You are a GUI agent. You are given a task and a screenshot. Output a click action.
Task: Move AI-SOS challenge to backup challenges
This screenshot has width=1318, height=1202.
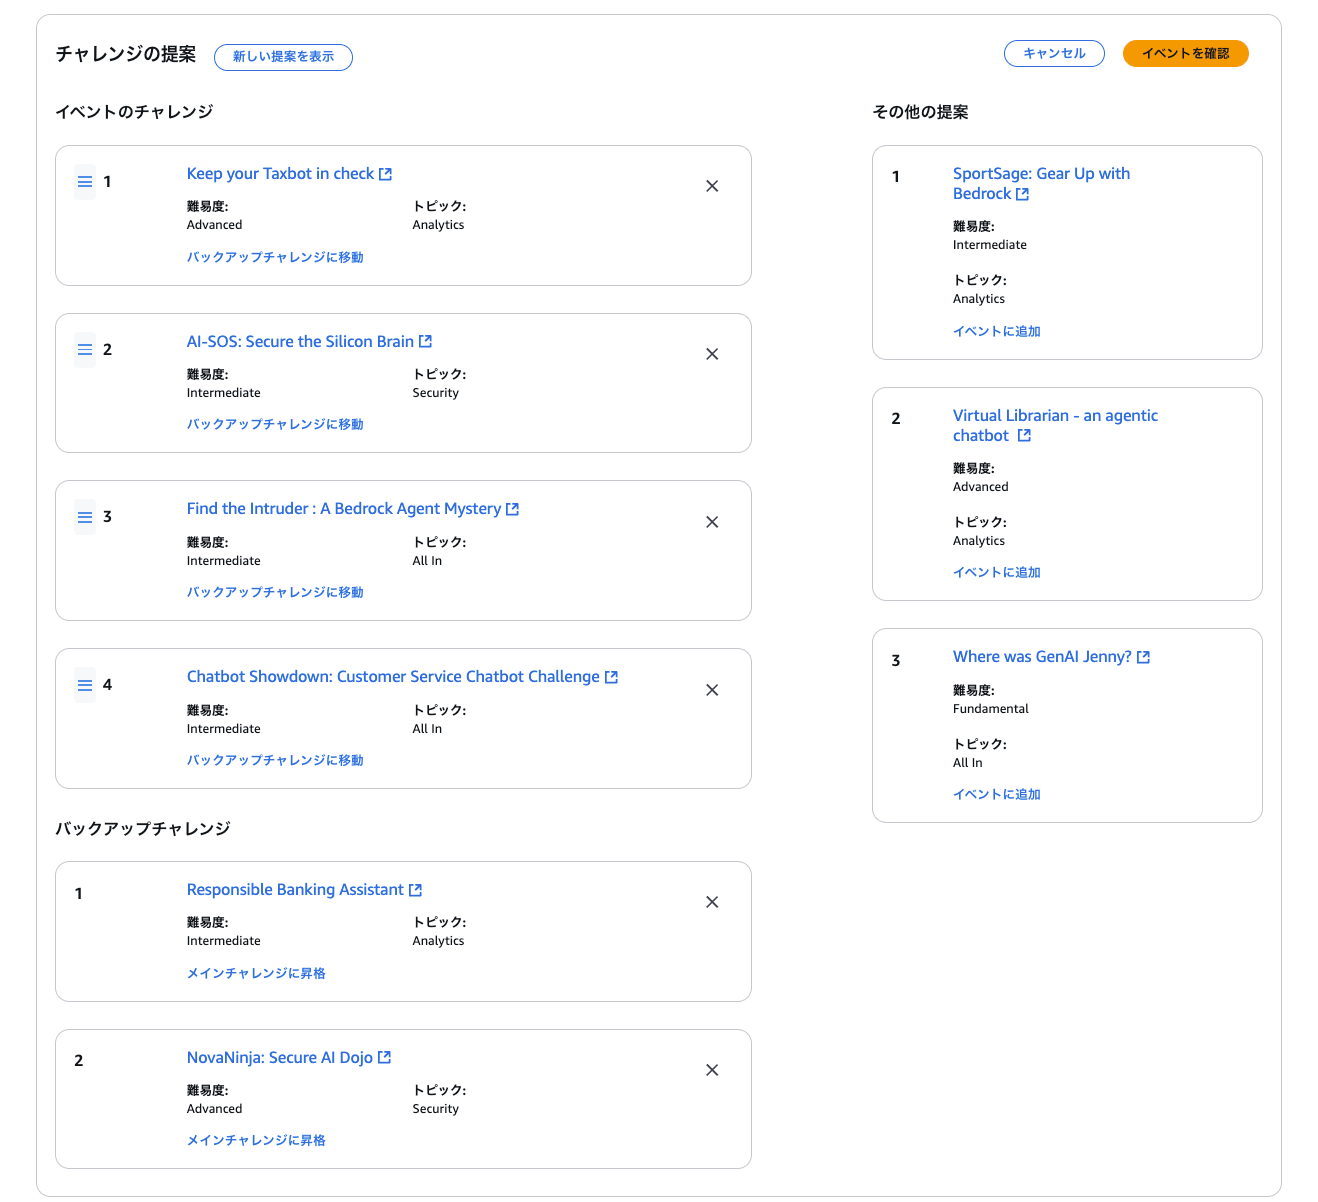click(x=275, y=425)
